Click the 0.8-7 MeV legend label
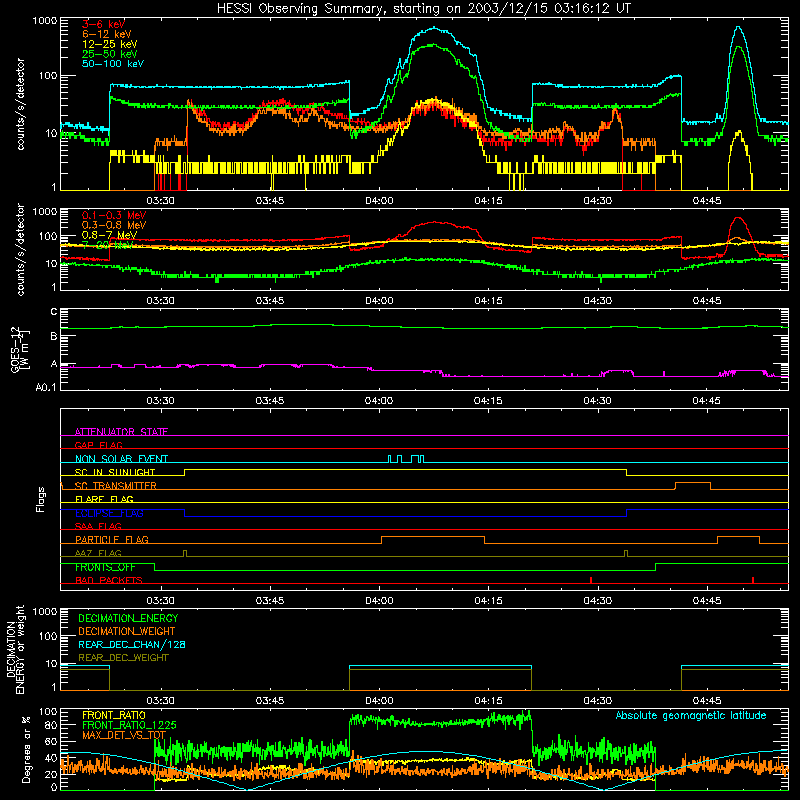Image resolution: width=800 pixels, height=800 pixels. click(109, 235)
